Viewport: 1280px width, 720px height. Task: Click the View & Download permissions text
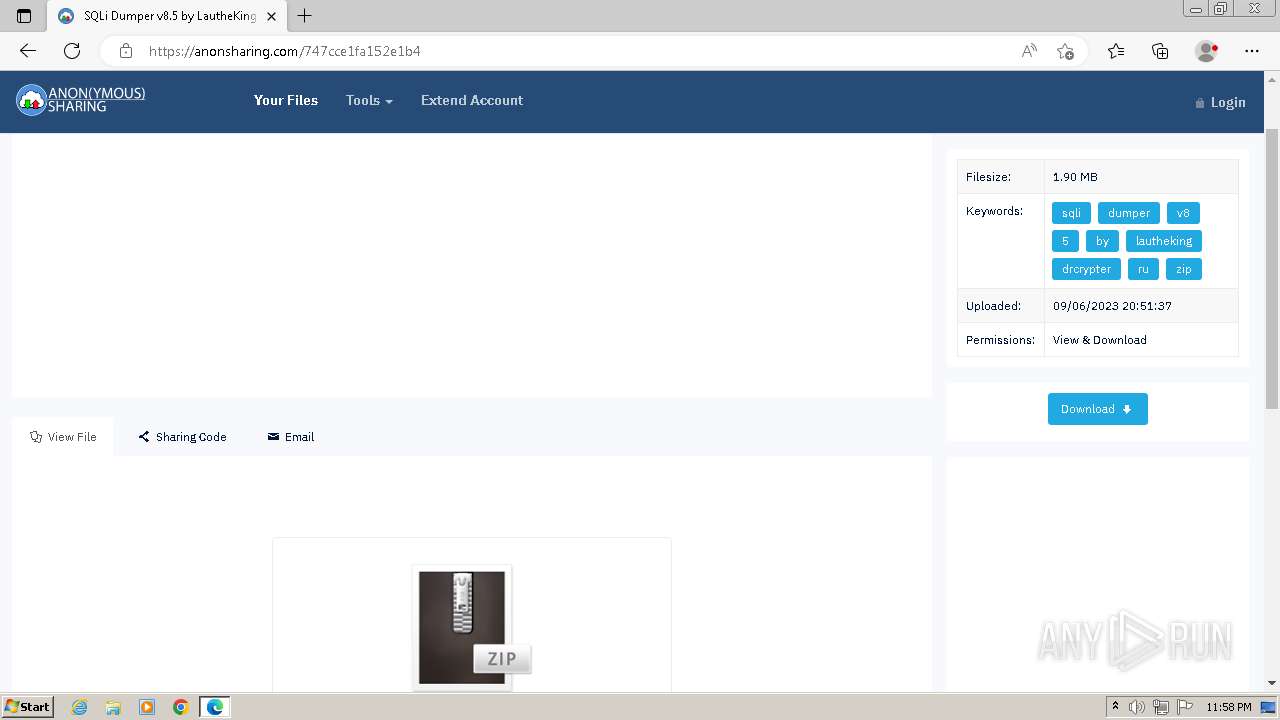1100,340
